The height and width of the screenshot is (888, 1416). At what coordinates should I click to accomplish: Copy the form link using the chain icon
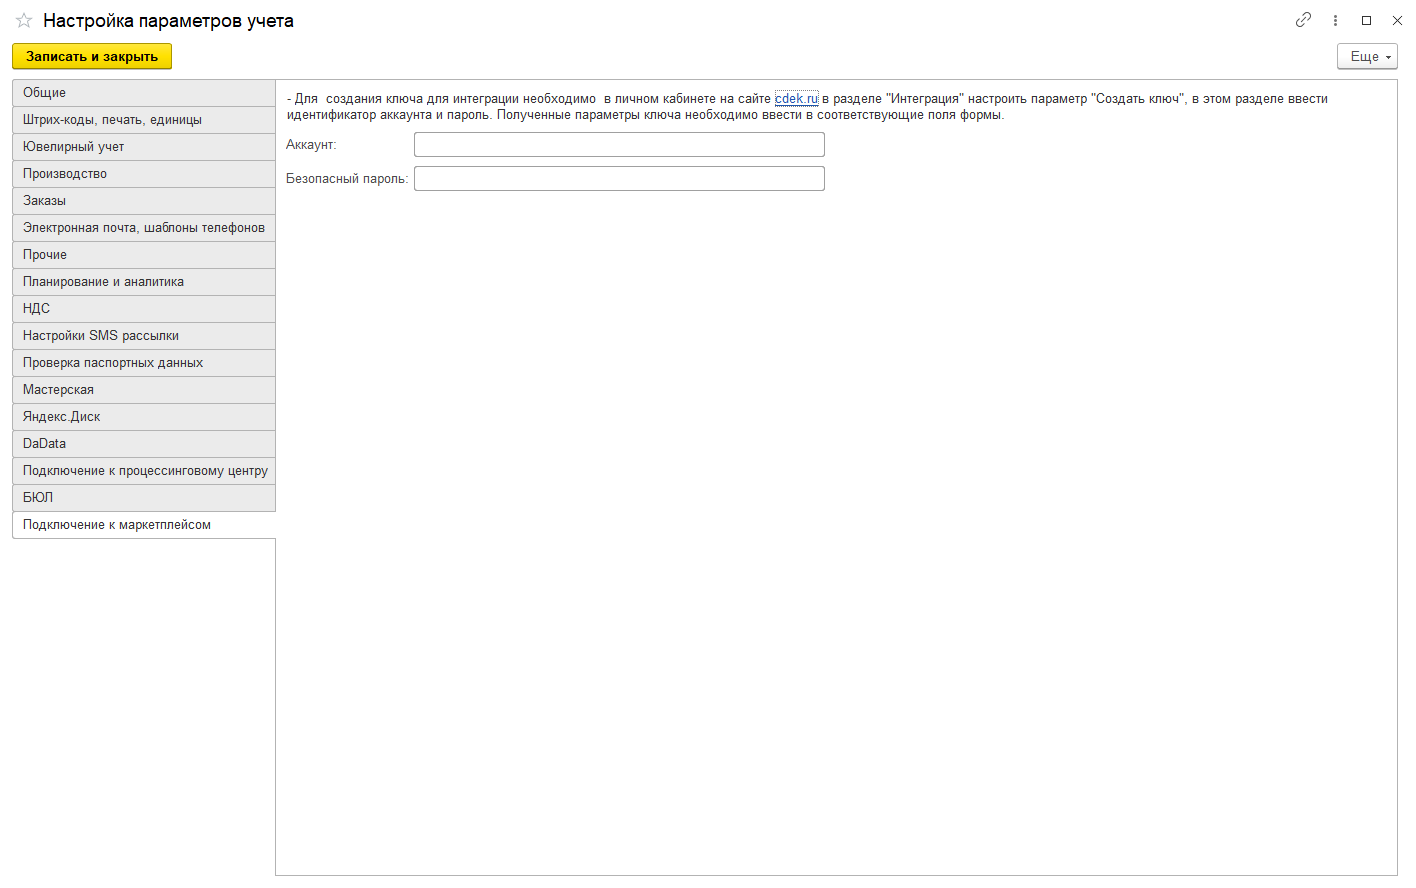click(1303, 20)
